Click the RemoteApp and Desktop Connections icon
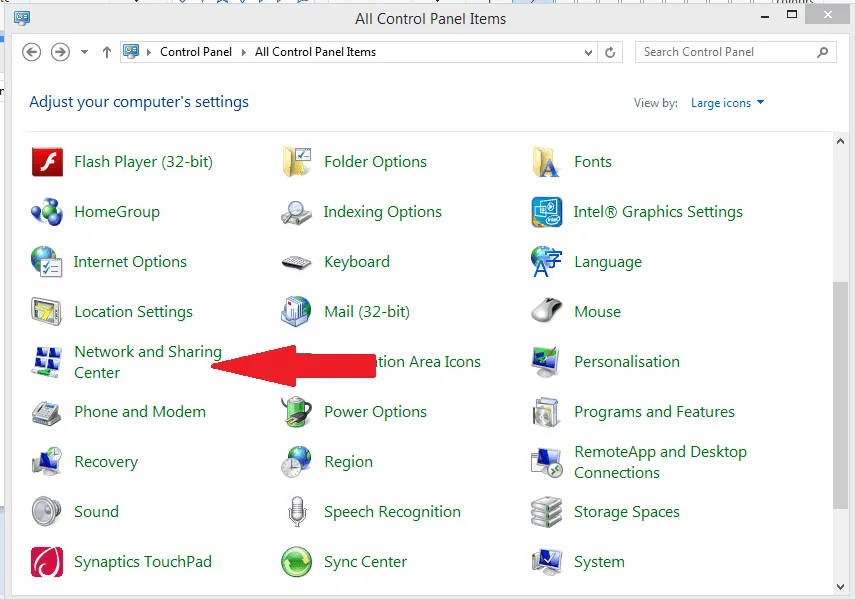Image resolution: width=855 pixels, height=599 pixels. click(x=546, y=462)
